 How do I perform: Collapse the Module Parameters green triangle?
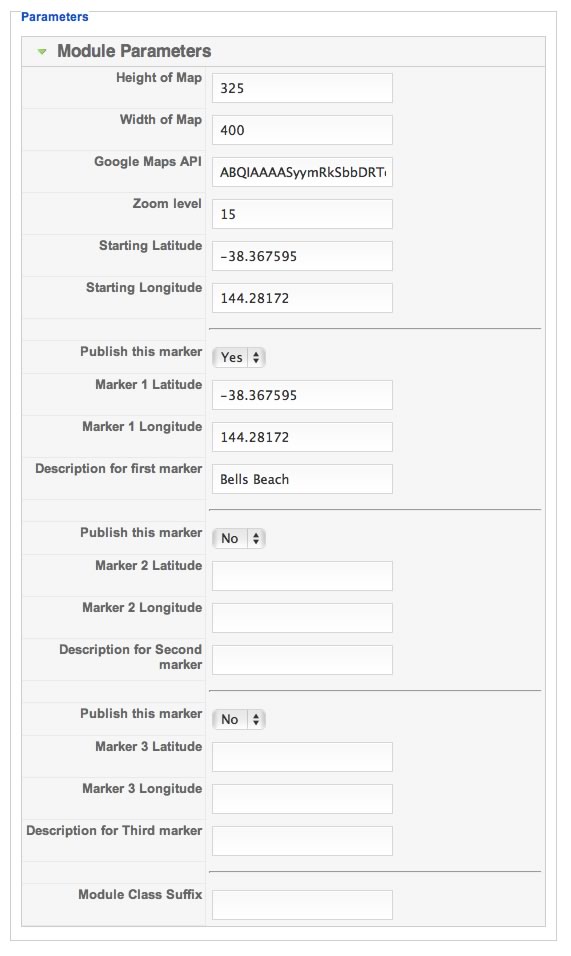point(42,52)
